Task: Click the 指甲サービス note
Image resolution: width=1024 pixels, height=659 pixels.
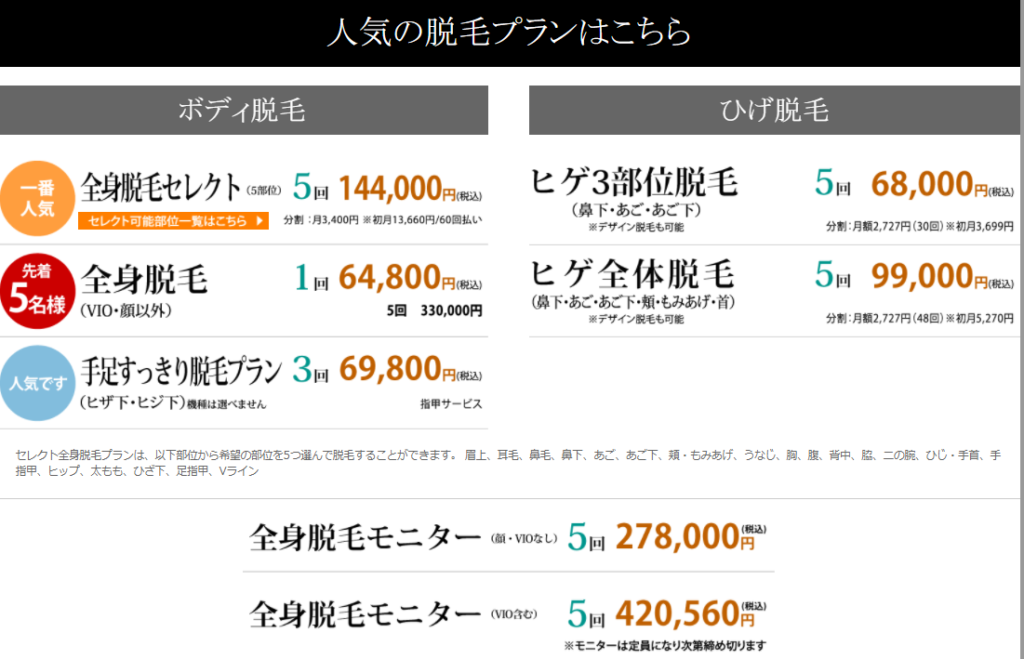Action: click(451, 404)
